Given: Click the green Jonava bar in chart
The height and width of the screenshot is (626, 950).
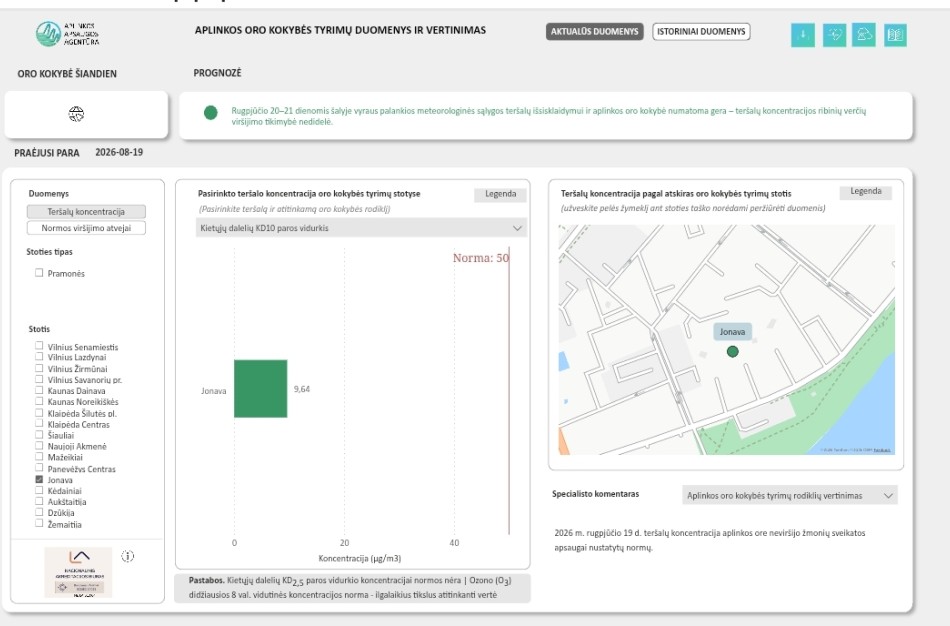Looking at the screenshot, I should [x=261, y=388].
